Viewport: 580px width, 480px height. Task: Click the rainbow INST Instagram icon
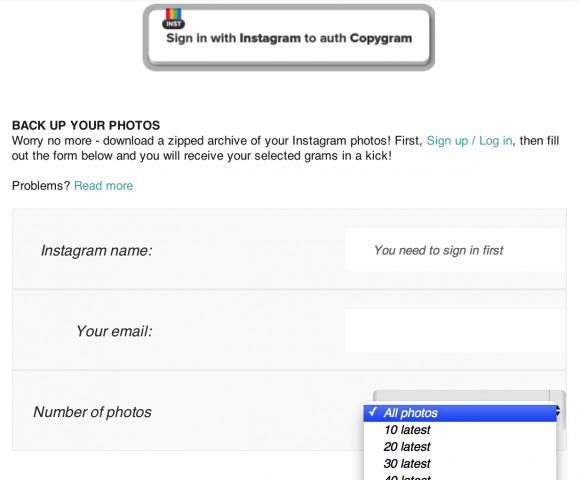coord(173,18)
